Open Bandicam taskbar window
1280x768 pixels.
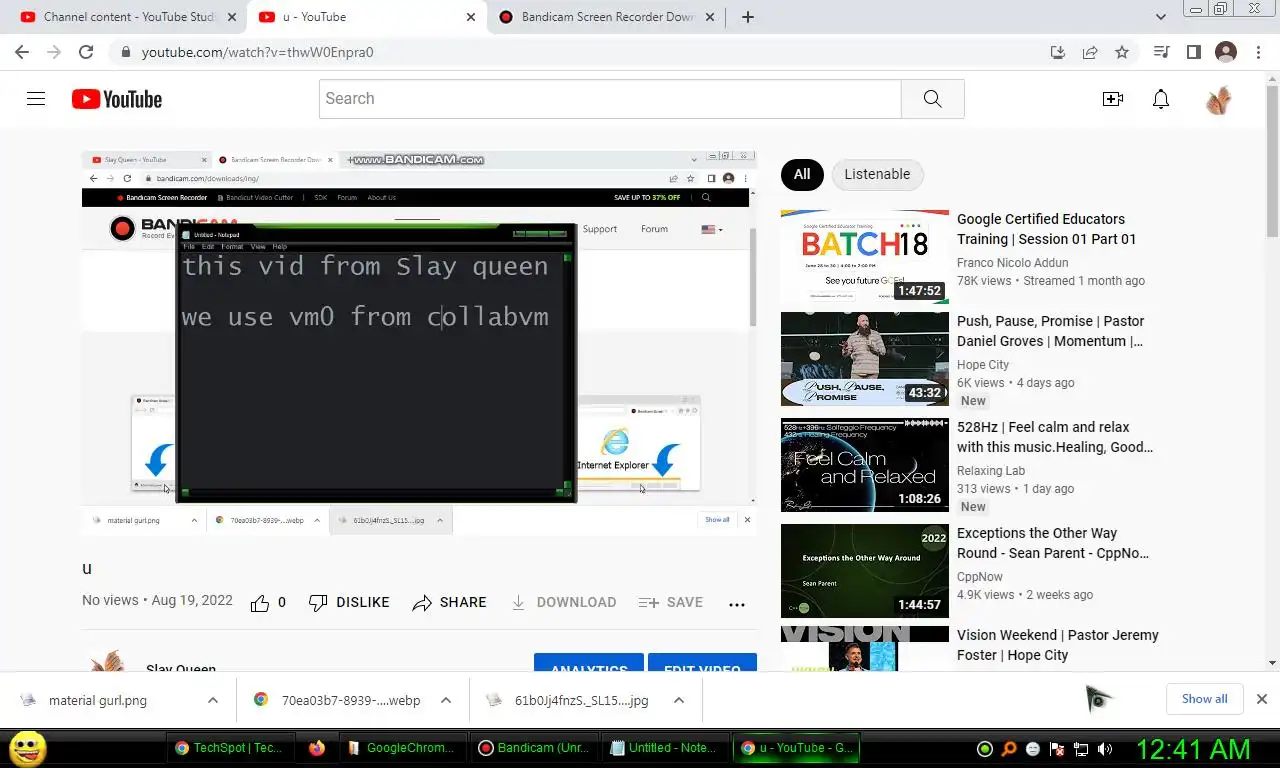pyautogui.click(x=536, y=748)
